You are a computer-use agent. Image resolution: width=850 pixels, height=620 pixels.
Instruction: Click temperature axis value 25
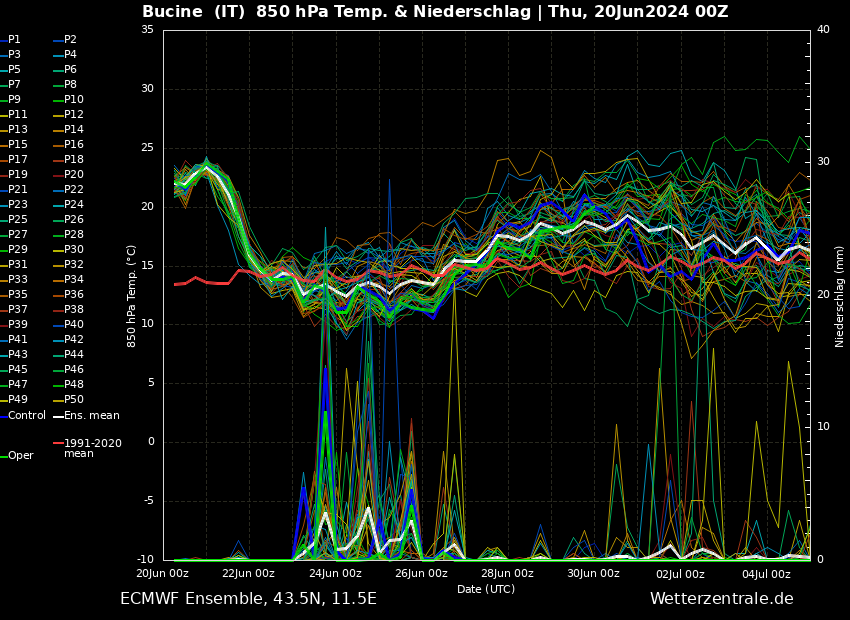(x=148, y=148)
